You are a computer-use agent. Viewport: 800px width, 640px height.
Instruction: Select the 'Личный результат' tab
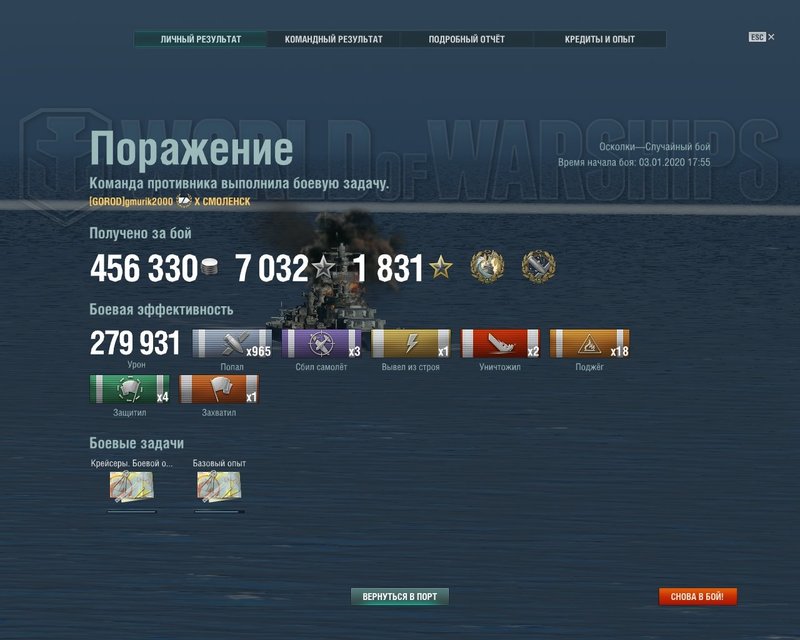click(201, 39)
